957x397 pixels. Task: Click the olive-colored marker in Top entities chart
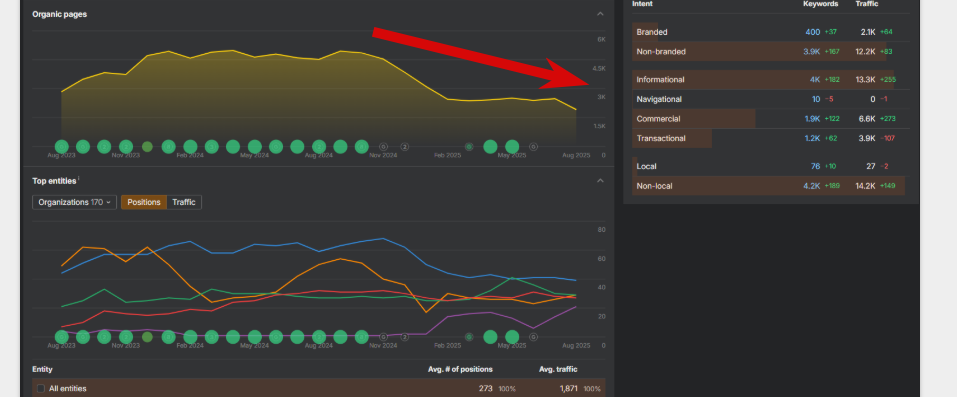click(147, 337)
